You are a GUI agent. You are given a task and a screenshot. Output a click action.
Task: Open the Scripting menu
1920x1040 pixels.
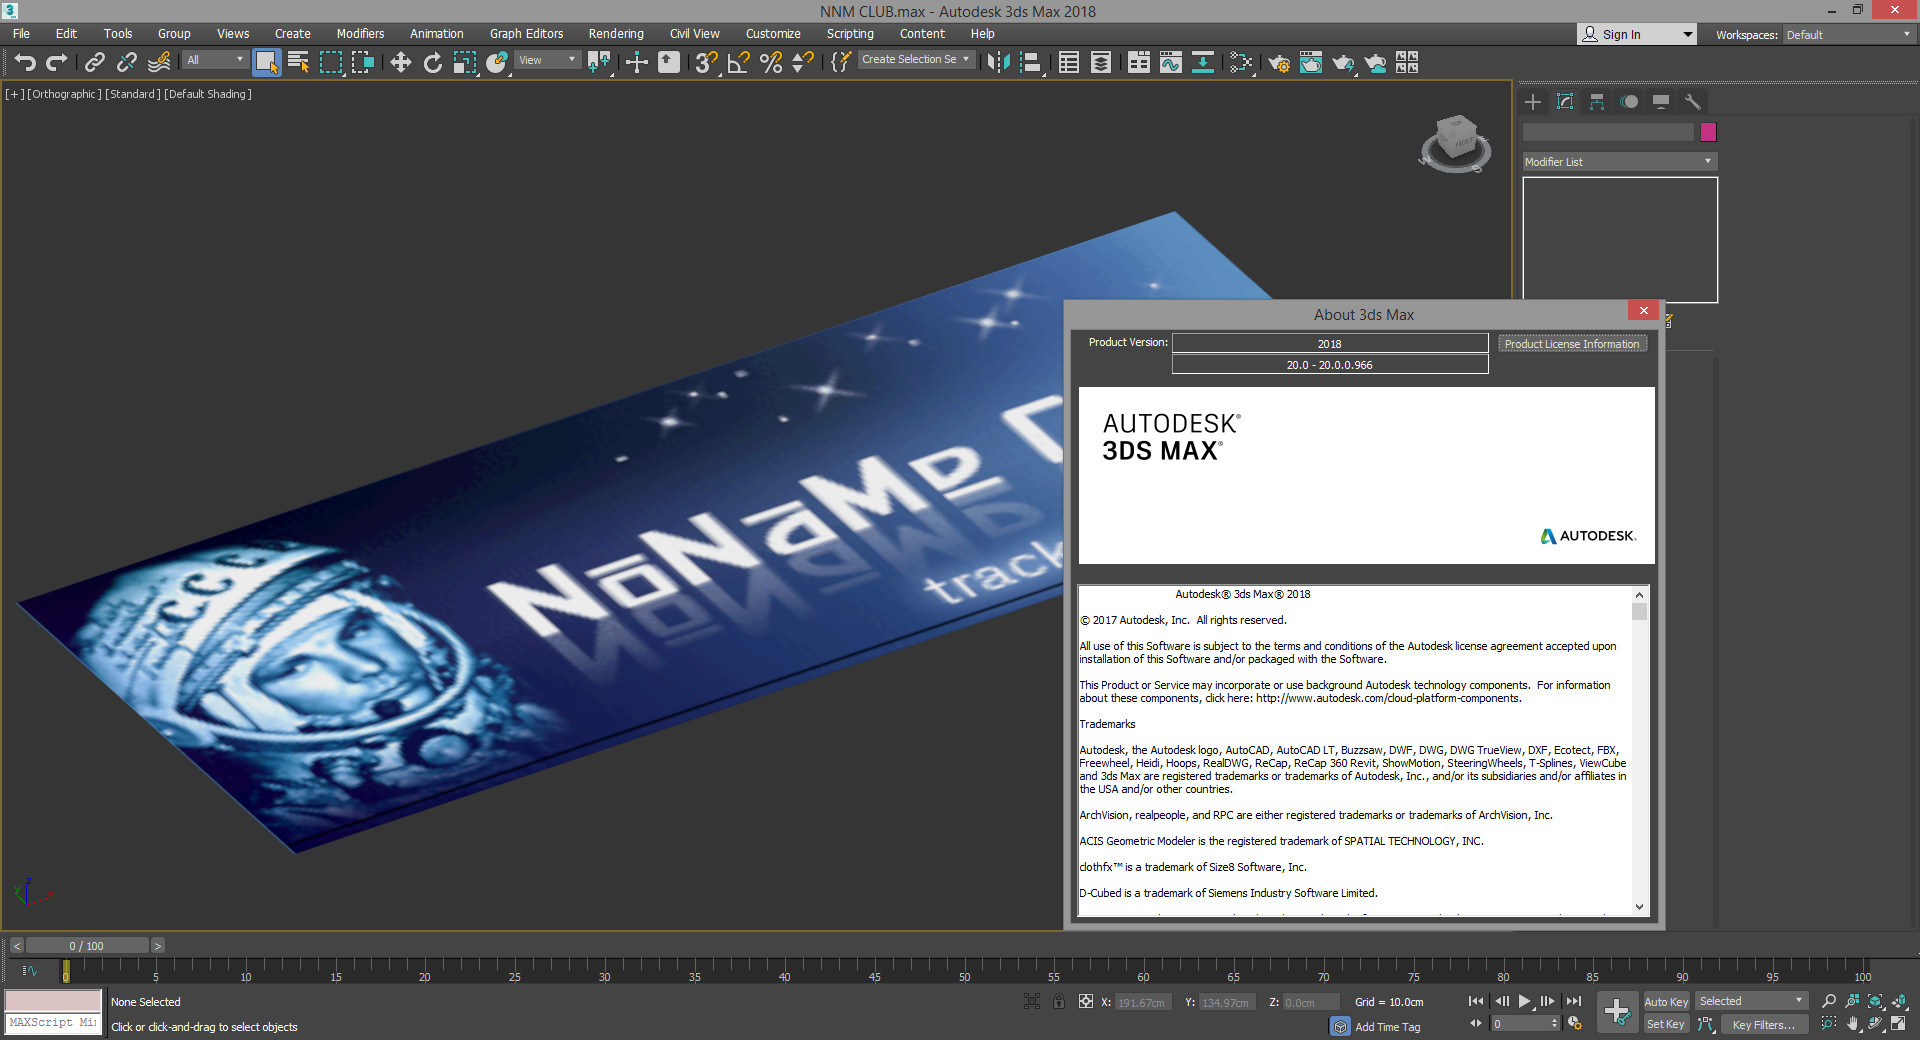point(850,33)
